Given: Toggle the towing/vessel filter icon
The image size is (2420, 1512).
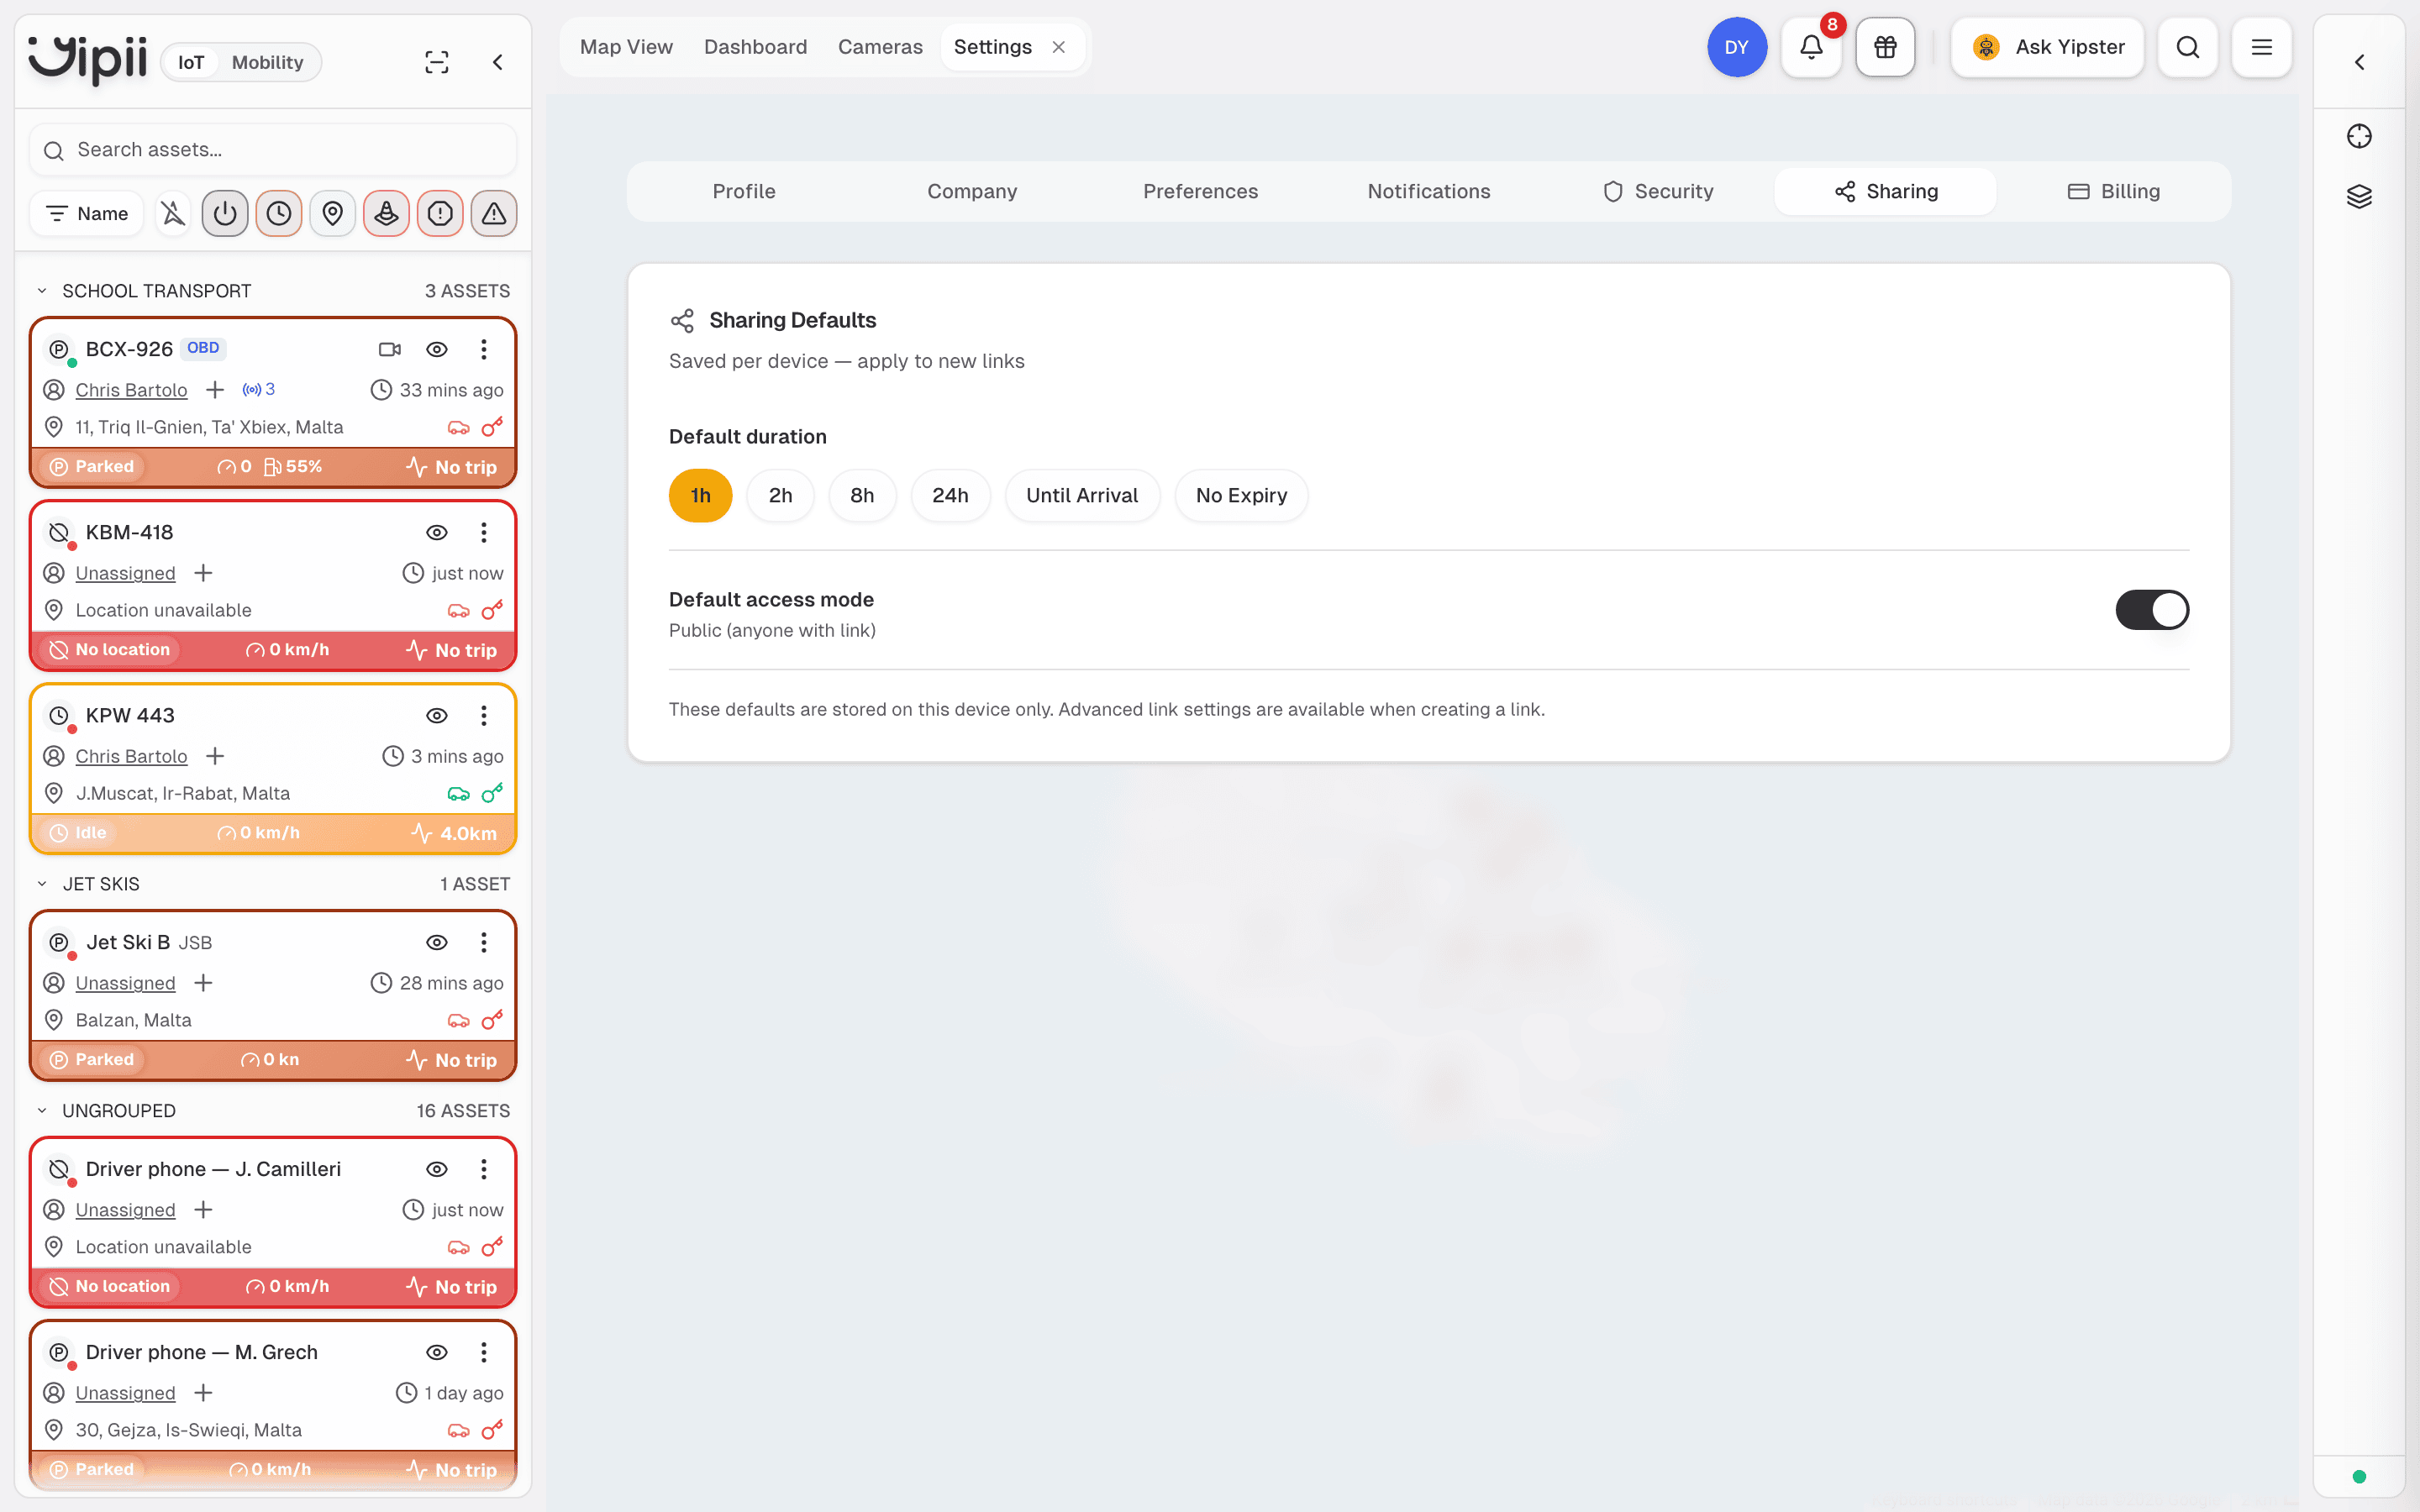Looking at the screenshot, I should pyautogui.click(x=387, y=213).
